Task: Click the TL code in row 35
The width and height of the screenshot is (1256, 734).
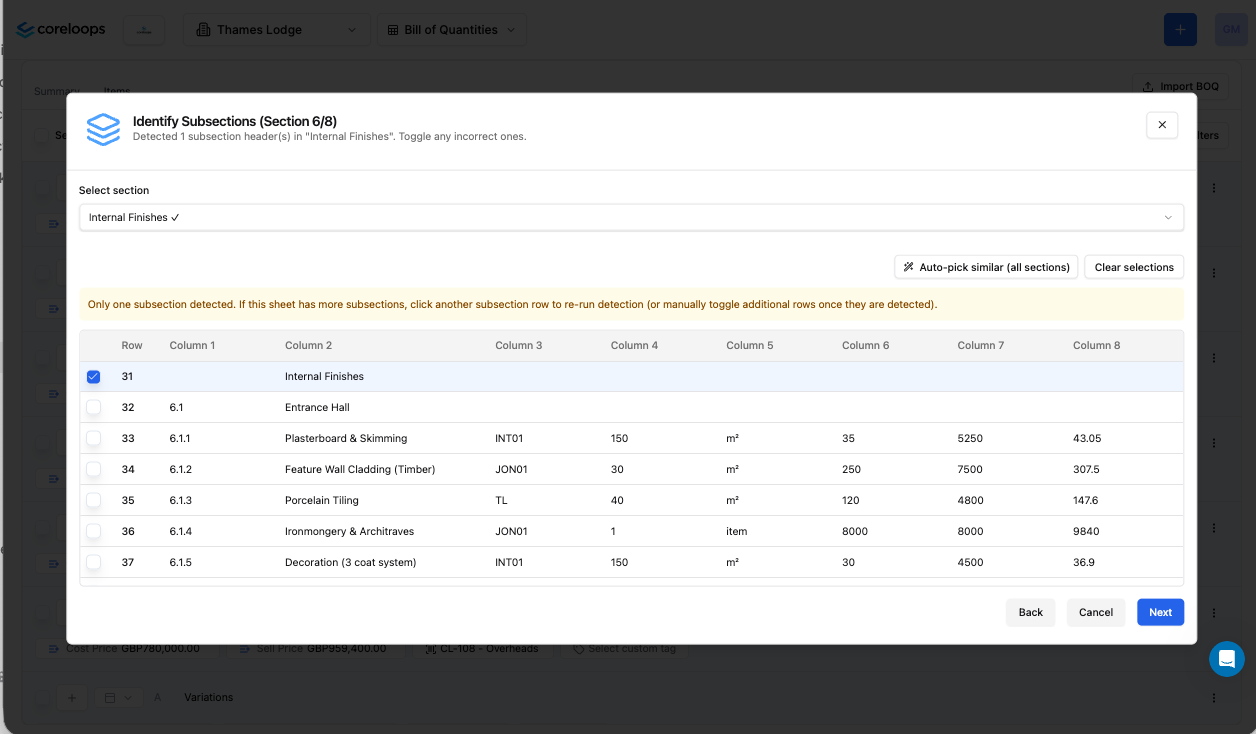Action: pos(502,501)
